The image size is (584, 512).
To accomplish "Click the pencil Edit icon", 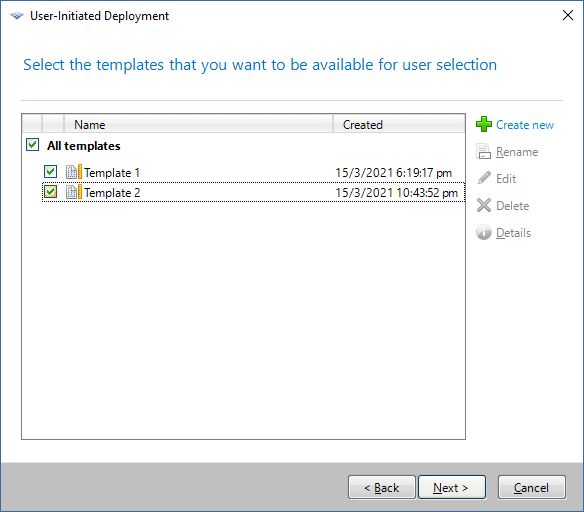I will click(484, 178).
